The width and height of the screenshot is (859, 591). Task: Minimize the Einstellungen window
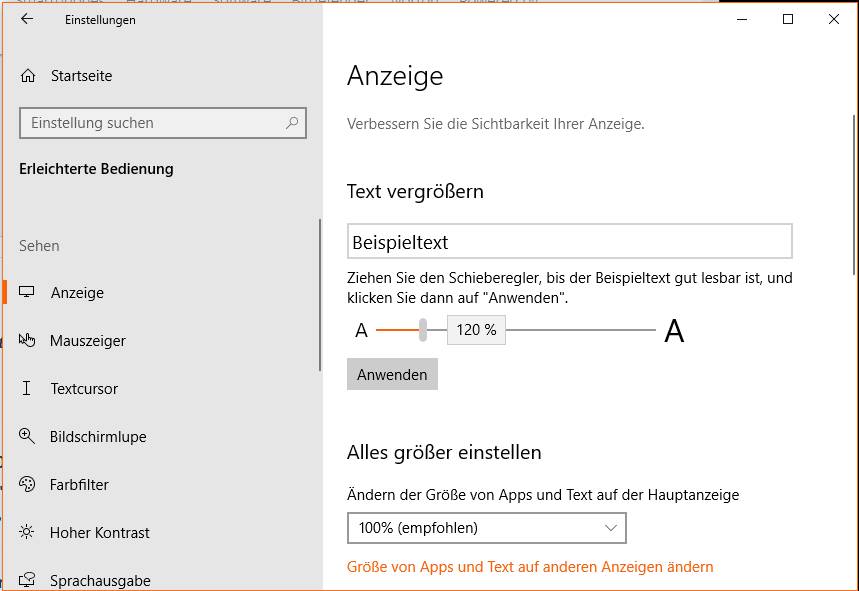pyautogui.click(x=742, y=19)
